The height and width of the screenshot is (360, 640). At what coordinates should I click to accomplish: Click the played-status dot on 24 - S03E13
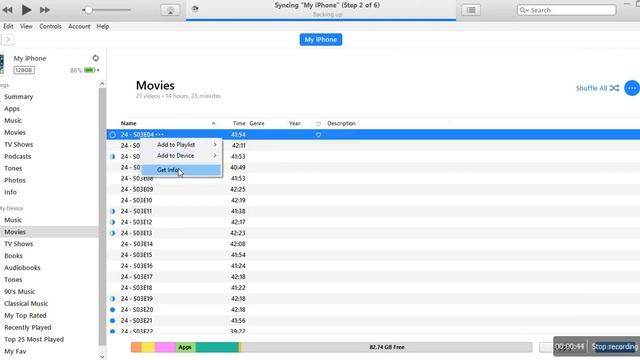tap(113, 233)
